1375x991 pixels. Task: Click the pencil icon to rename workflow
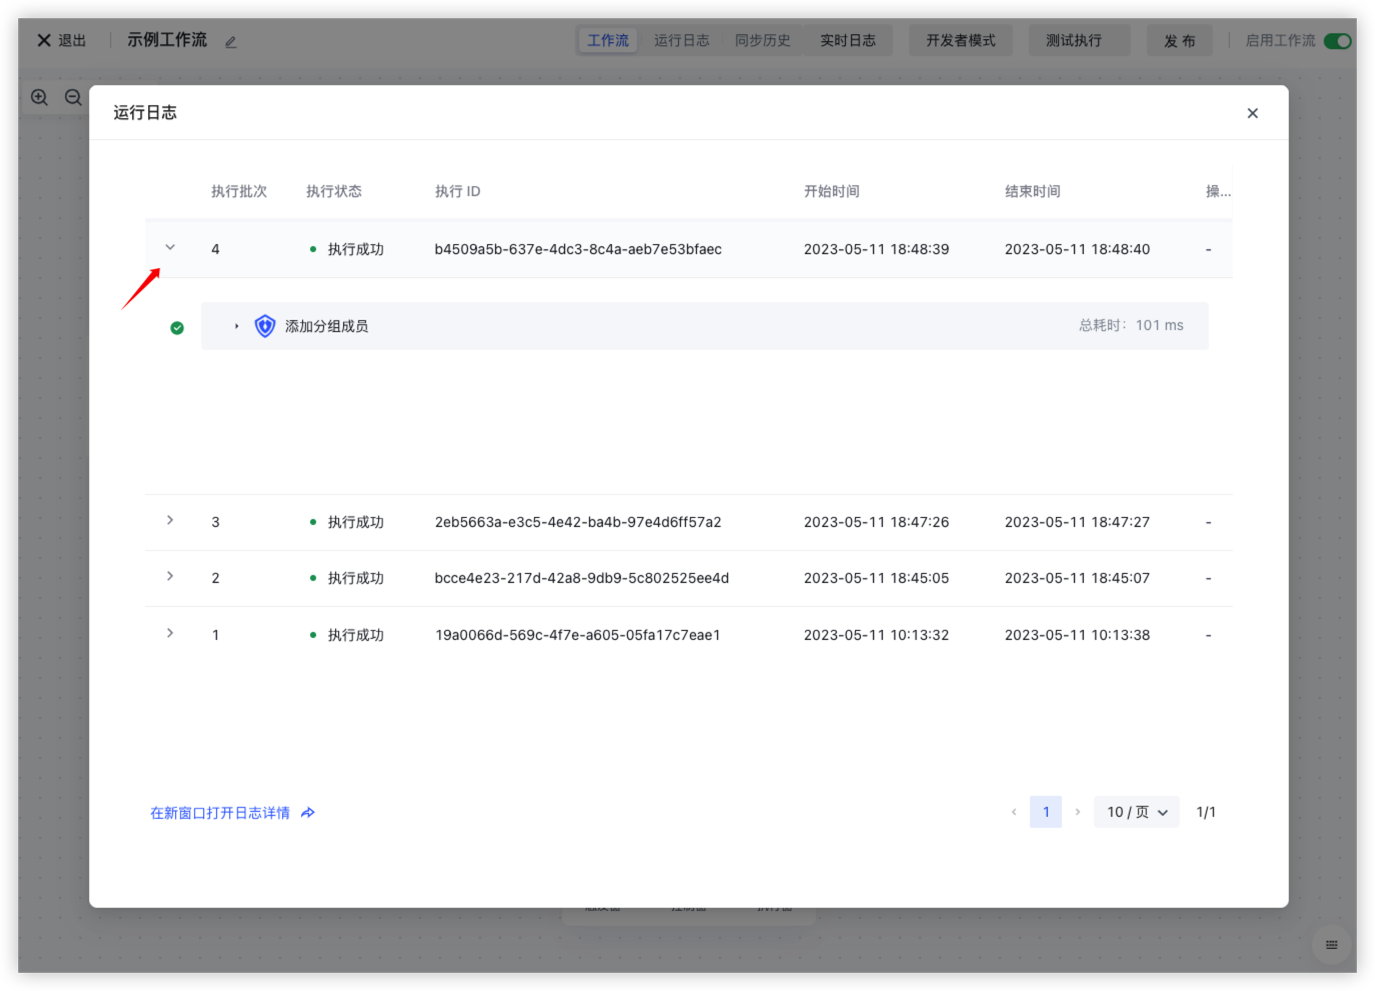tap(231, 42)
